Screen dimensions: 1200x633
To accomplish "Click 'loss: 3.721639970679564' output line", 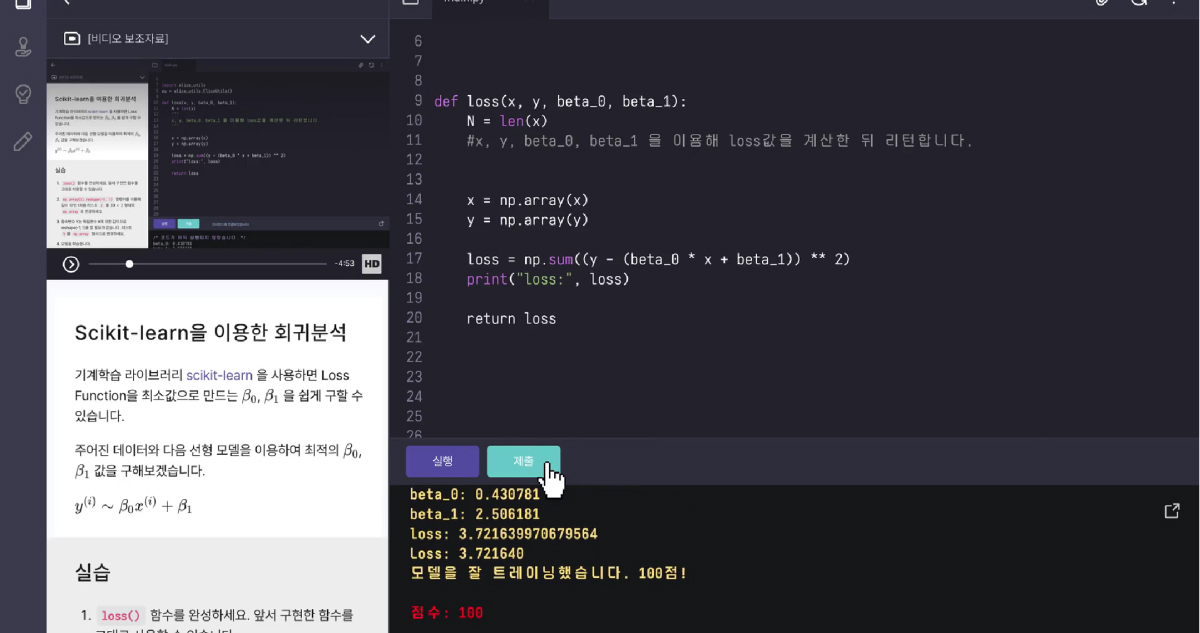I will 504,534.
